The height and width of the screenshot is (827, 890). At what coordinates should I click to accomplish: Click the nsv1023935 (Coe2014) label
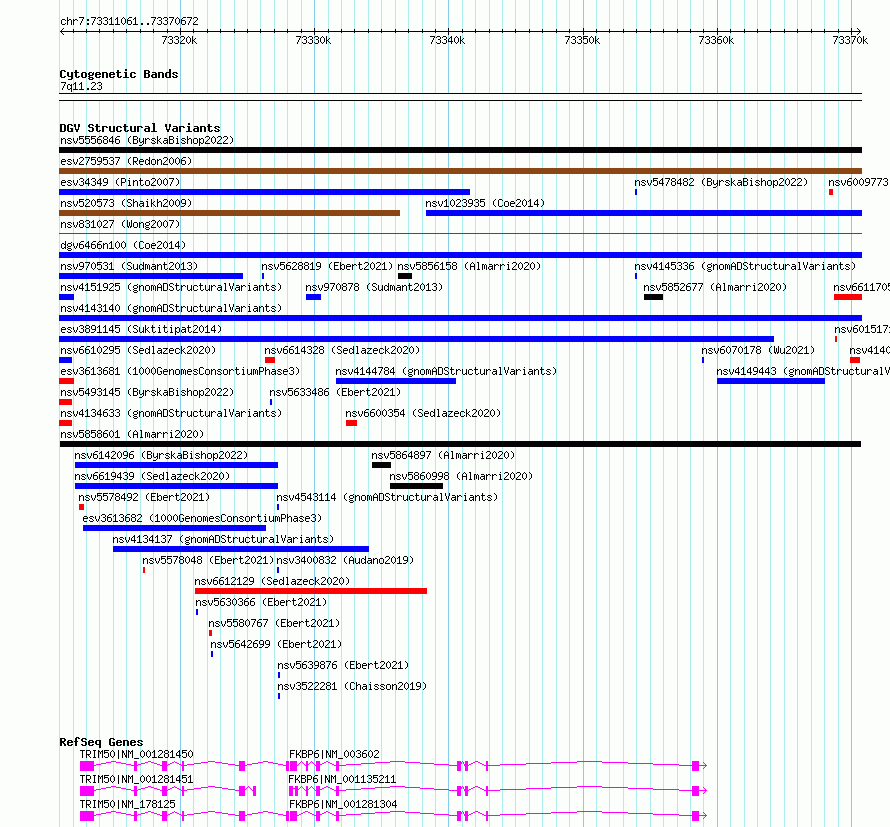(485, 203)
